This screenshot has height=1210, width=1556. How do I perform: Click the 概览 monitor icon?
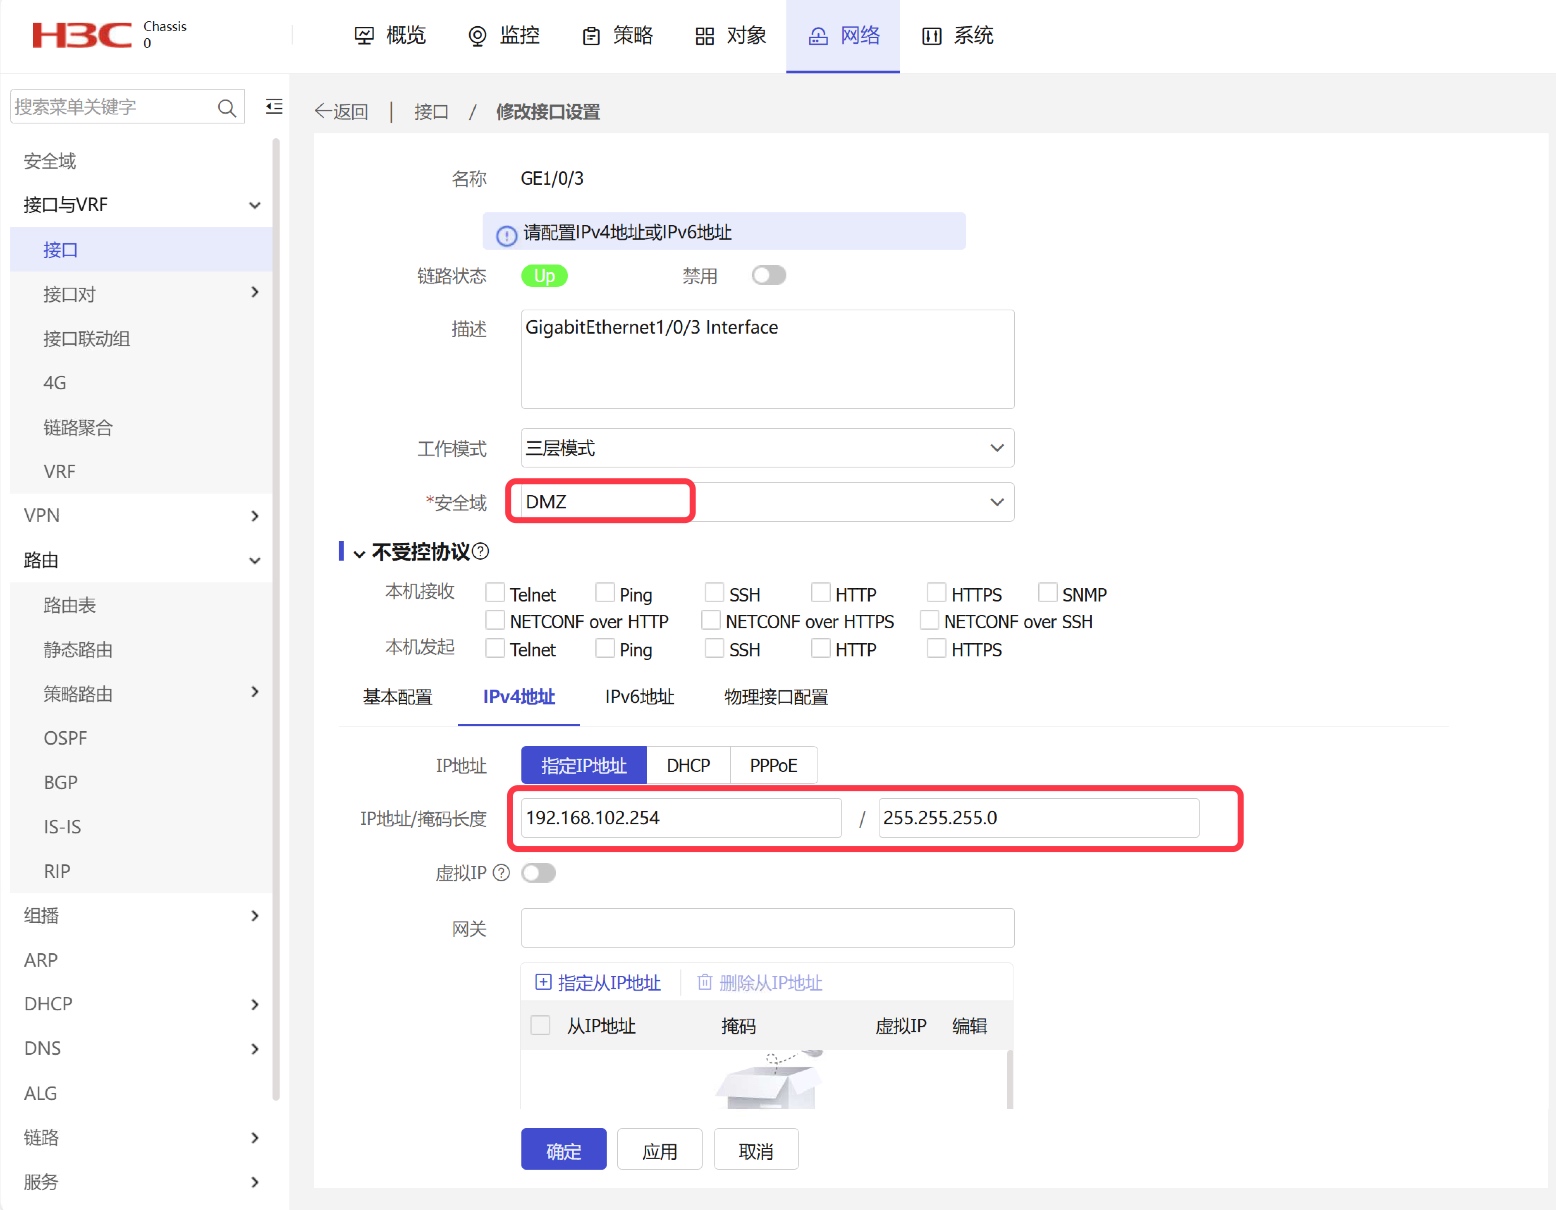pos(365,36)
